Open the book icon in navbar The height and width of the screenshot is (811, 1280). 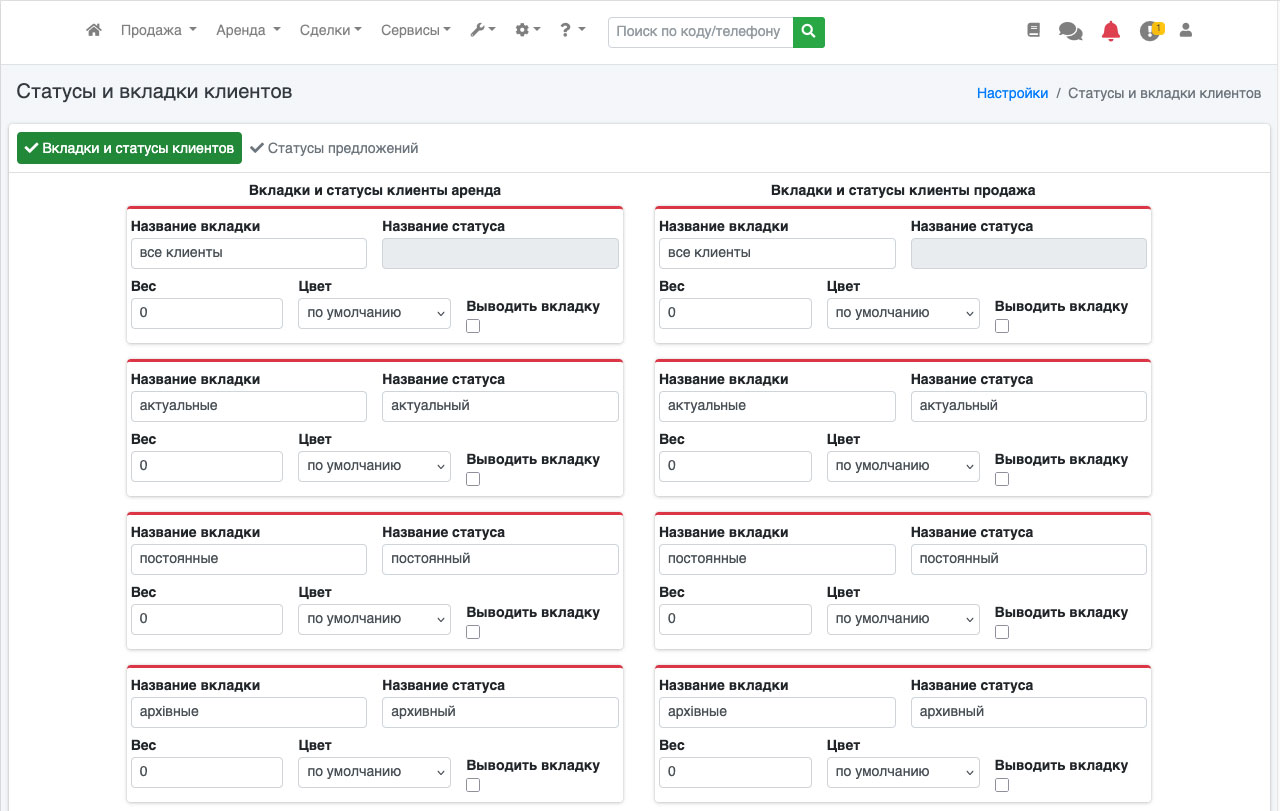coord(1033,31)
